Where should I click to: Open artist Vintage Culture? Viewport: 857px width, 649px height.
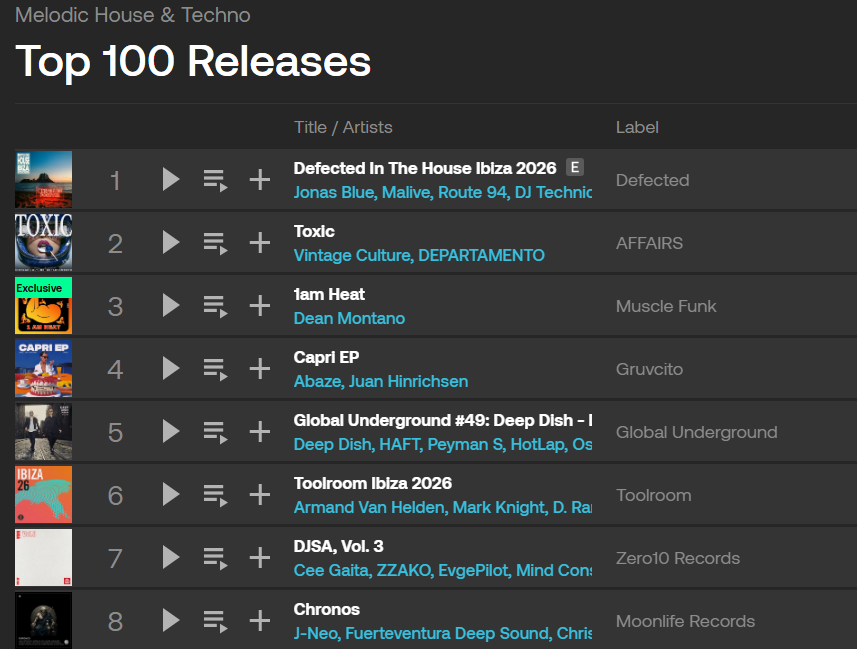[x=352, y=255]
